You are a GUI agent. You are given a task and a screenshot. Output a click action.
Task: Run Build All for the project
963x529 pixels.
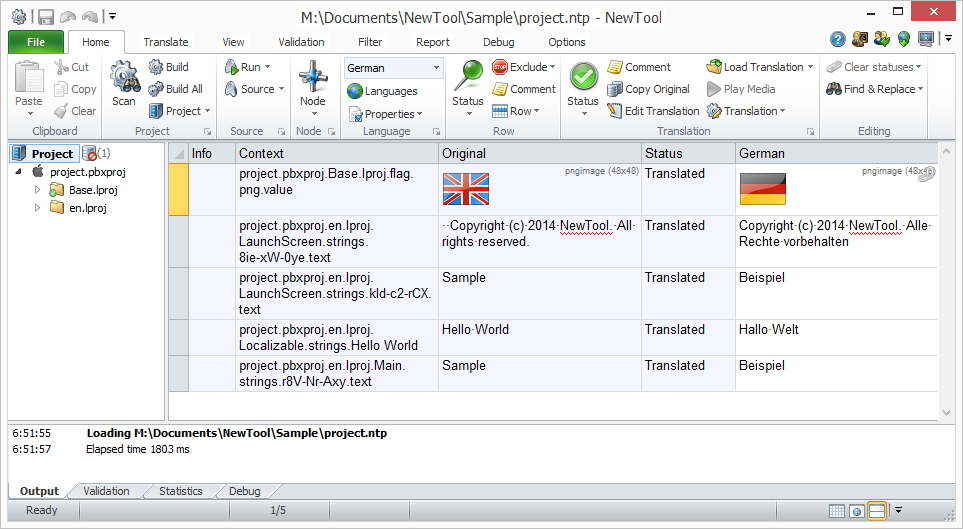176,89
